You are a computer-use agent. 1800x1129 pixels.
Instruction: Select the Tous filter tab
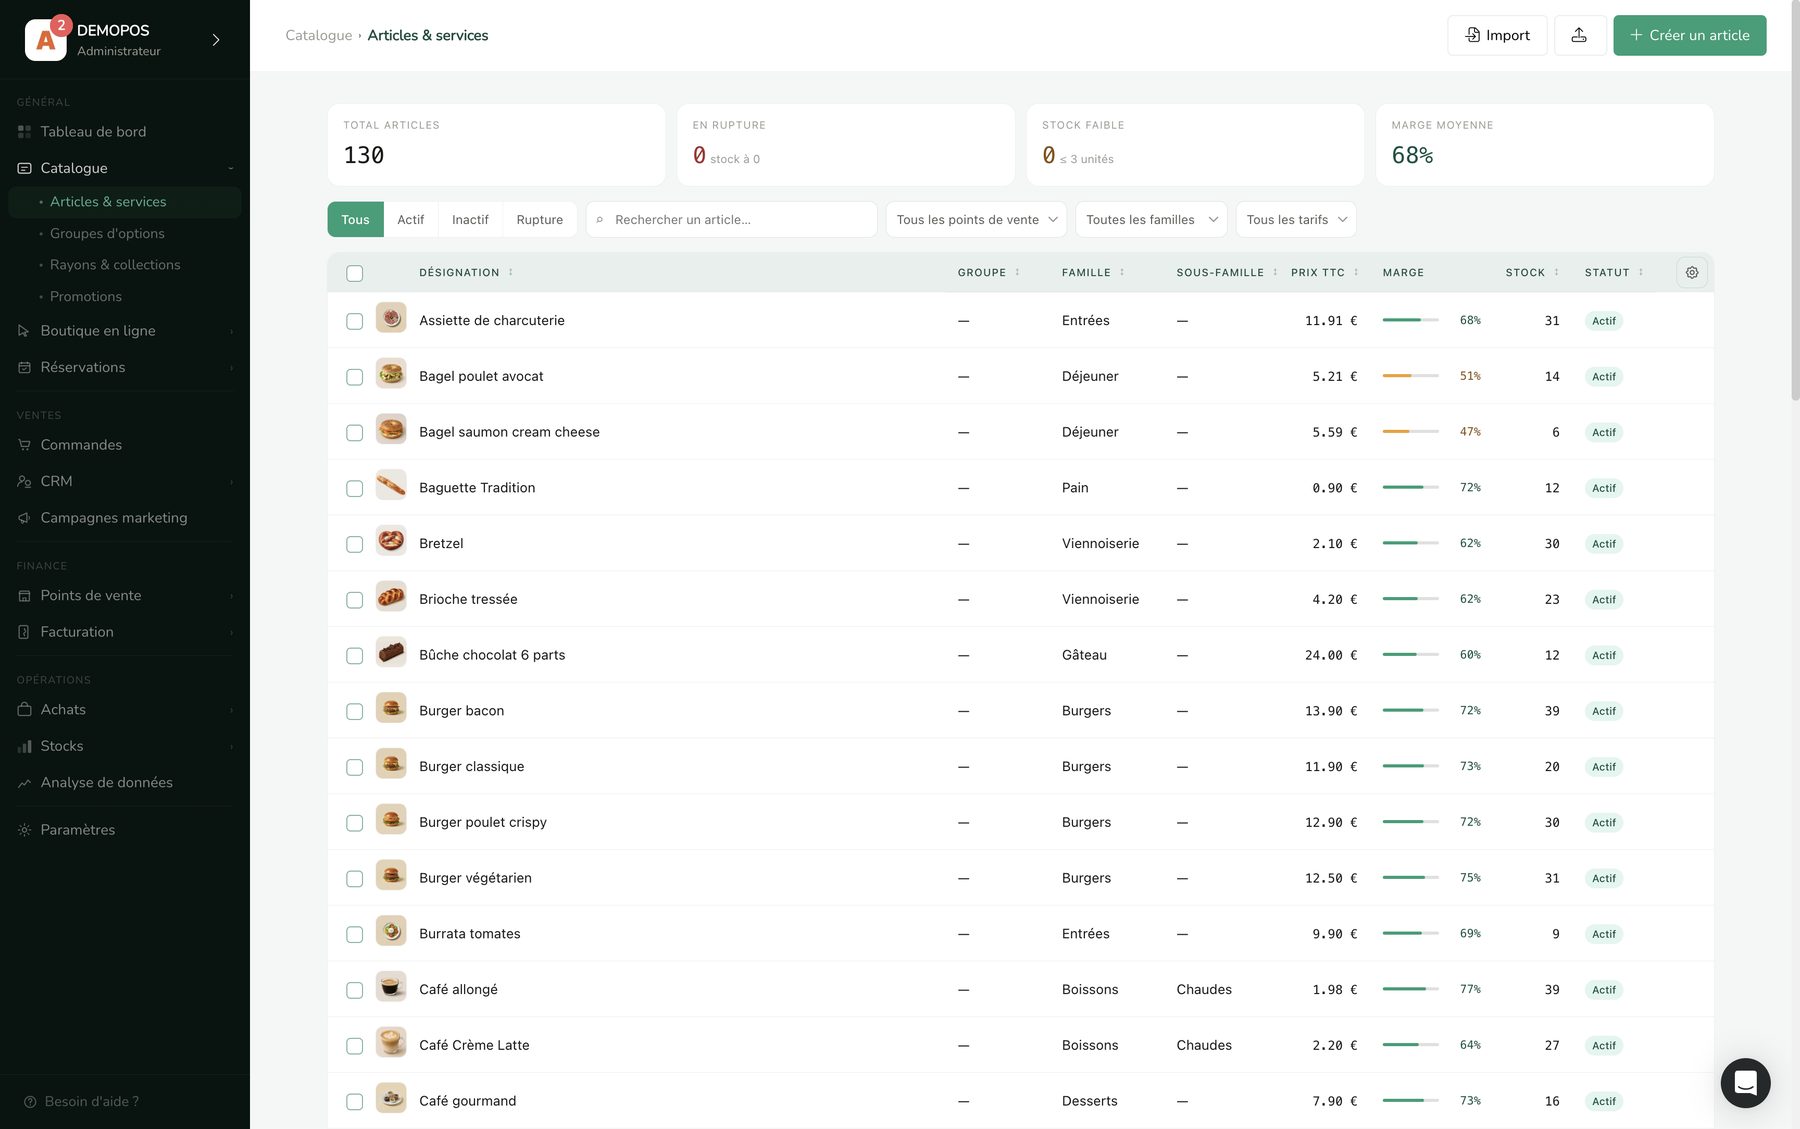click(x=355, y=220)
